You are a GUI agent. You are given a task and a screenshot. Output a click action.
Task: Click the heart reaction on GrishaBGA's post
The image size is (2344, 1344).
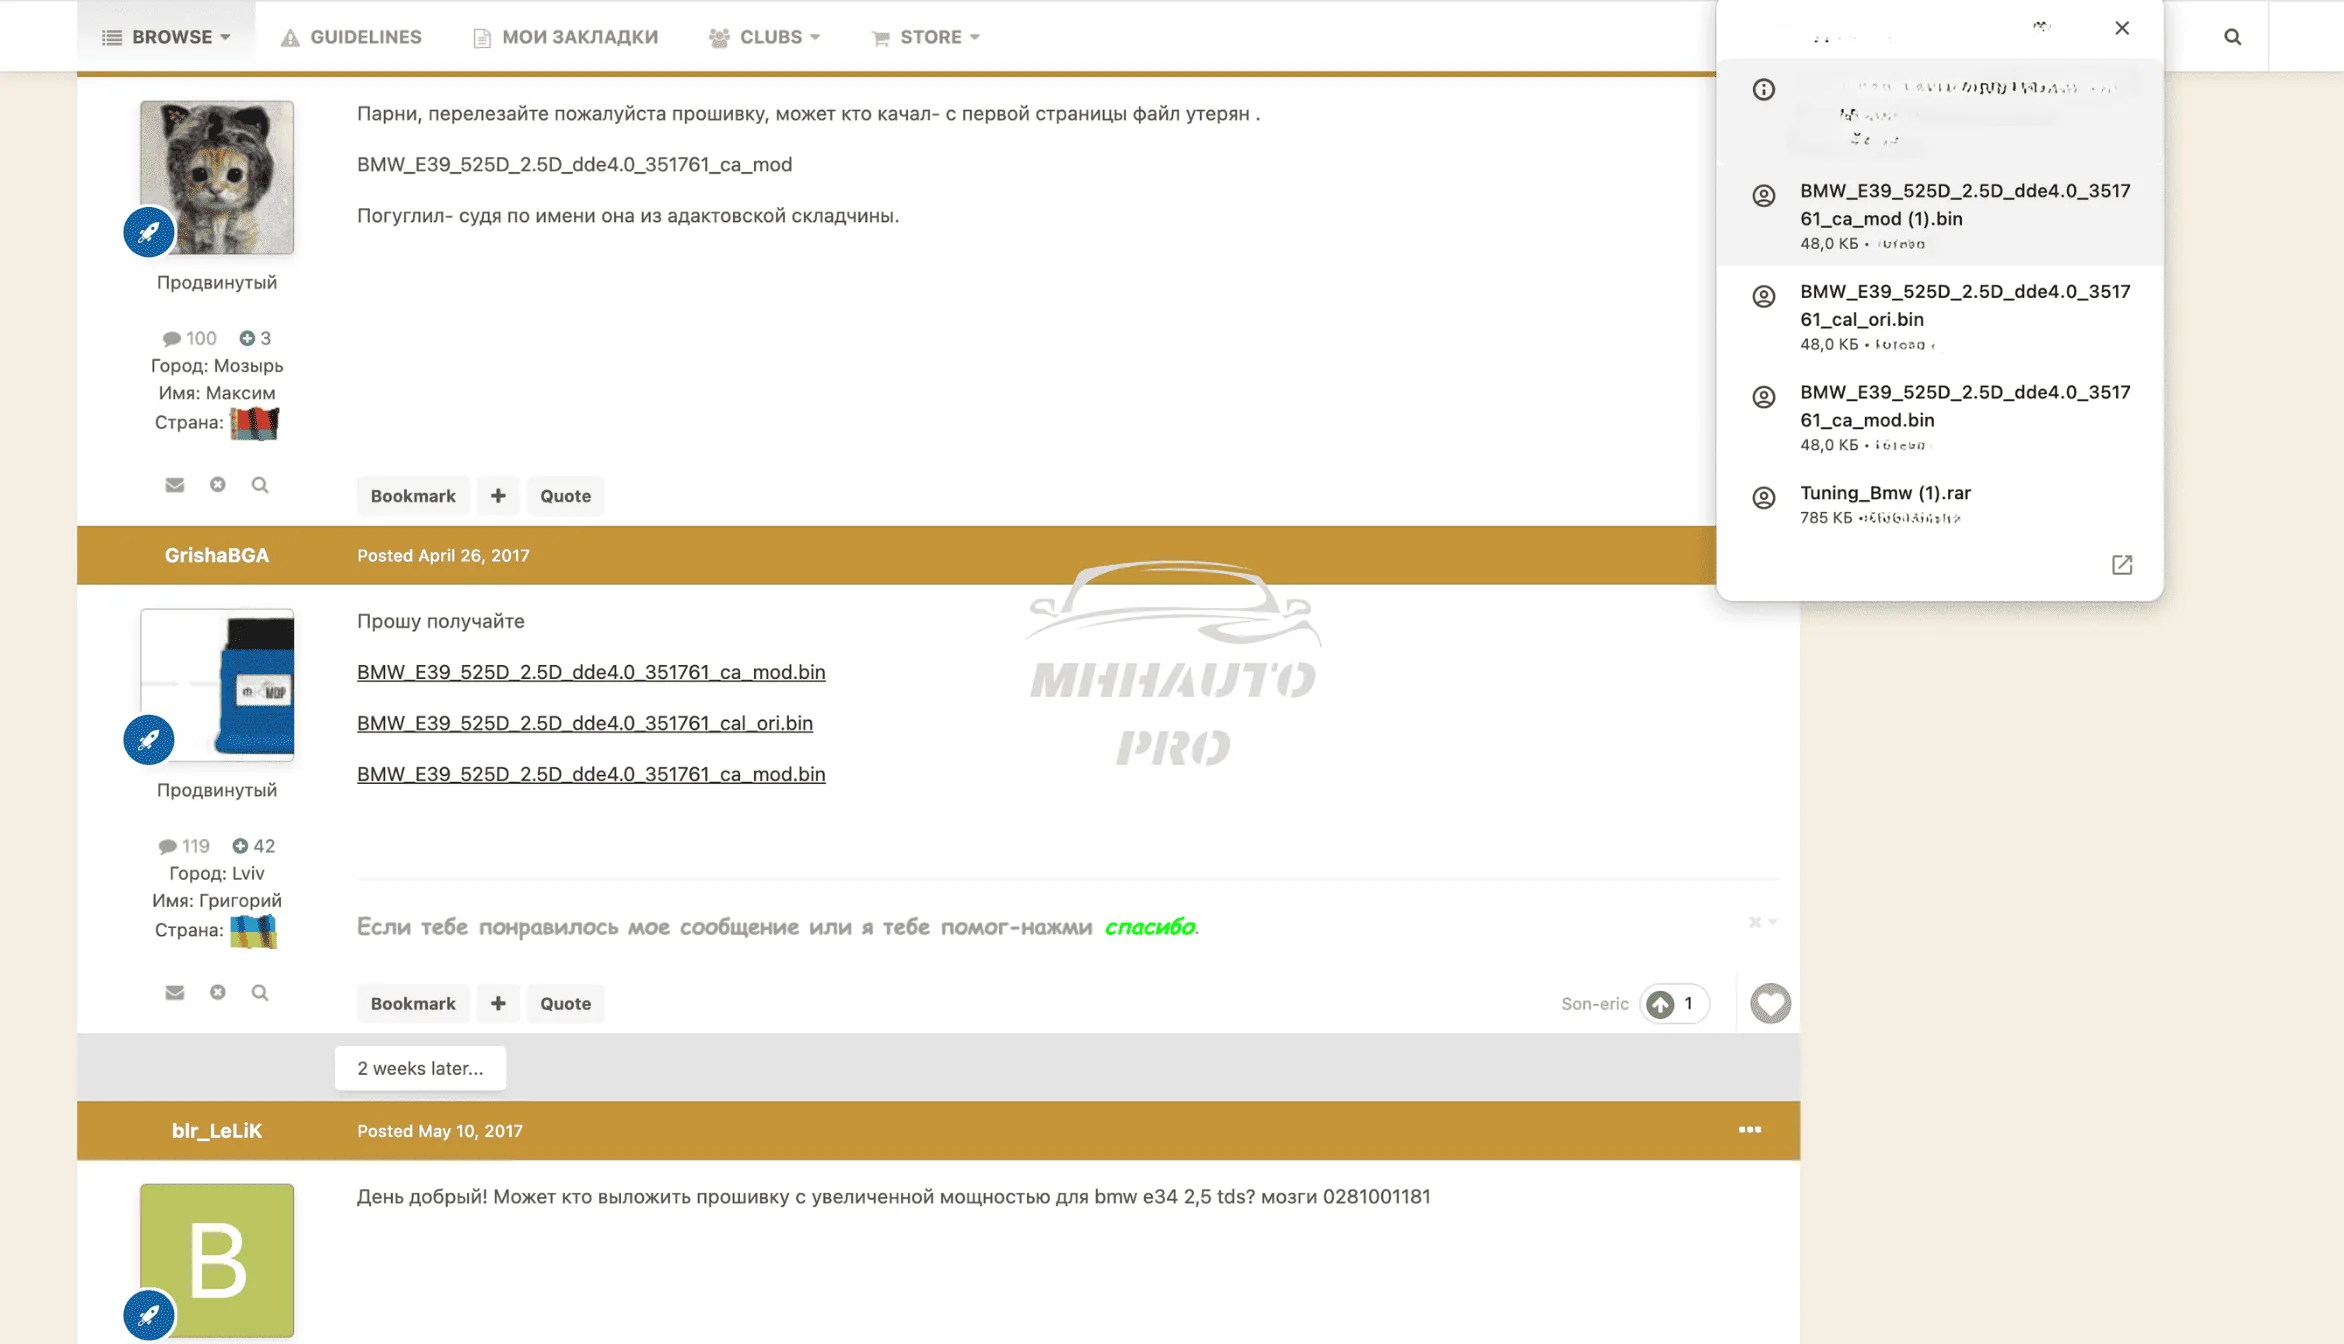(x=1770, y=1003)
